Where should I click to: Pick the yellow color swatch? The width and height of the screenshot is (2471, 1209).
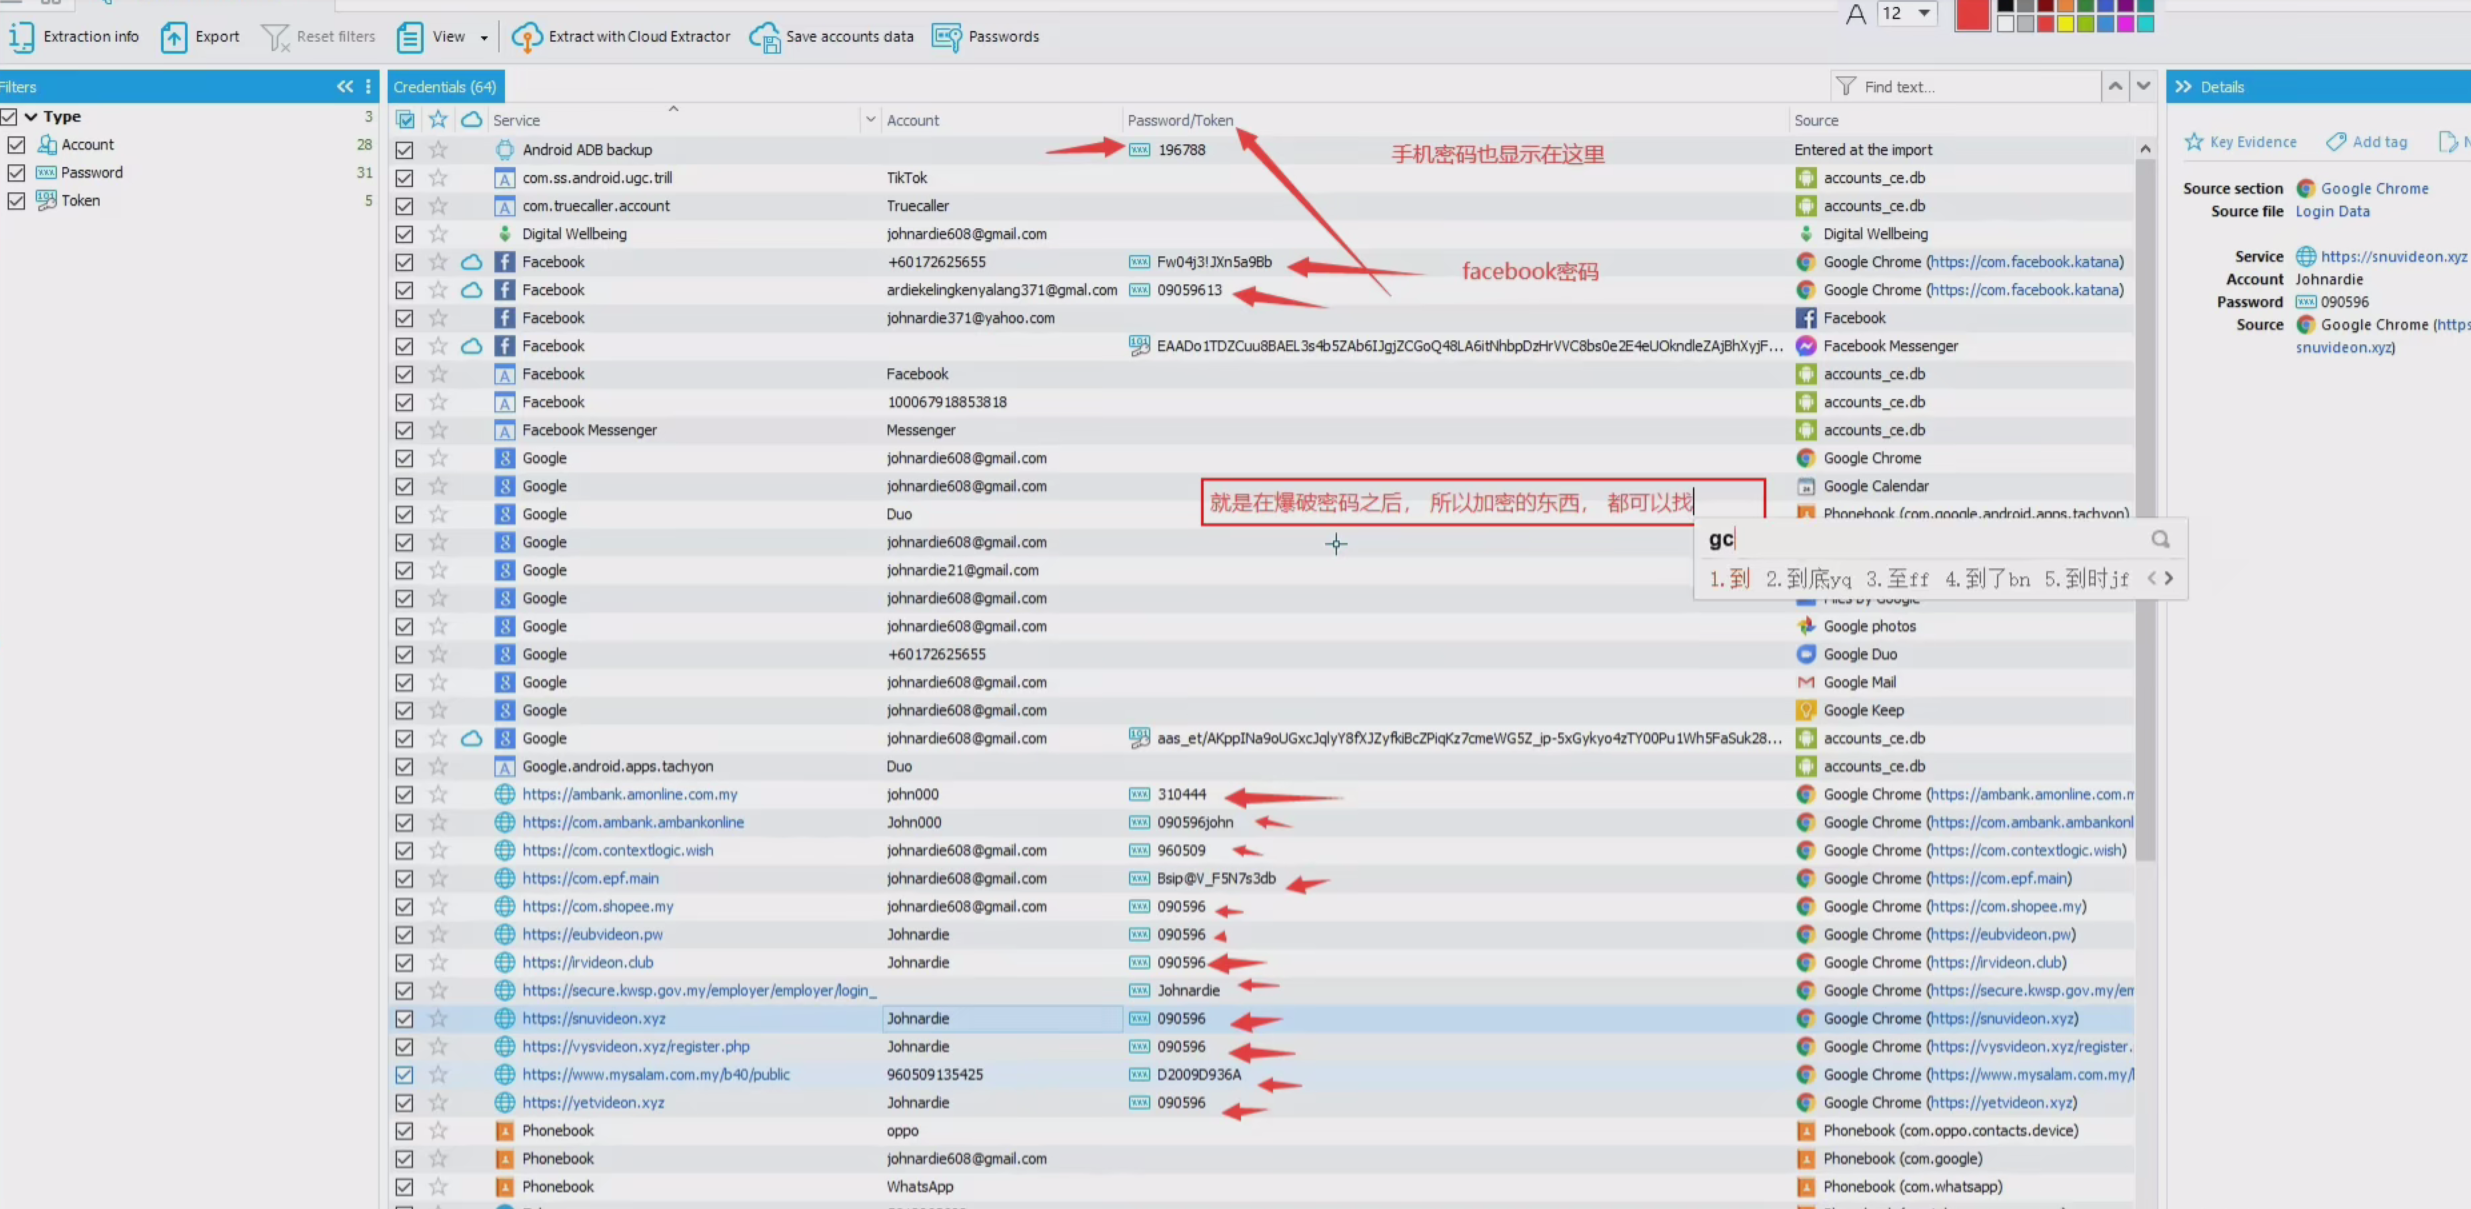click(x=2065, y=24)
